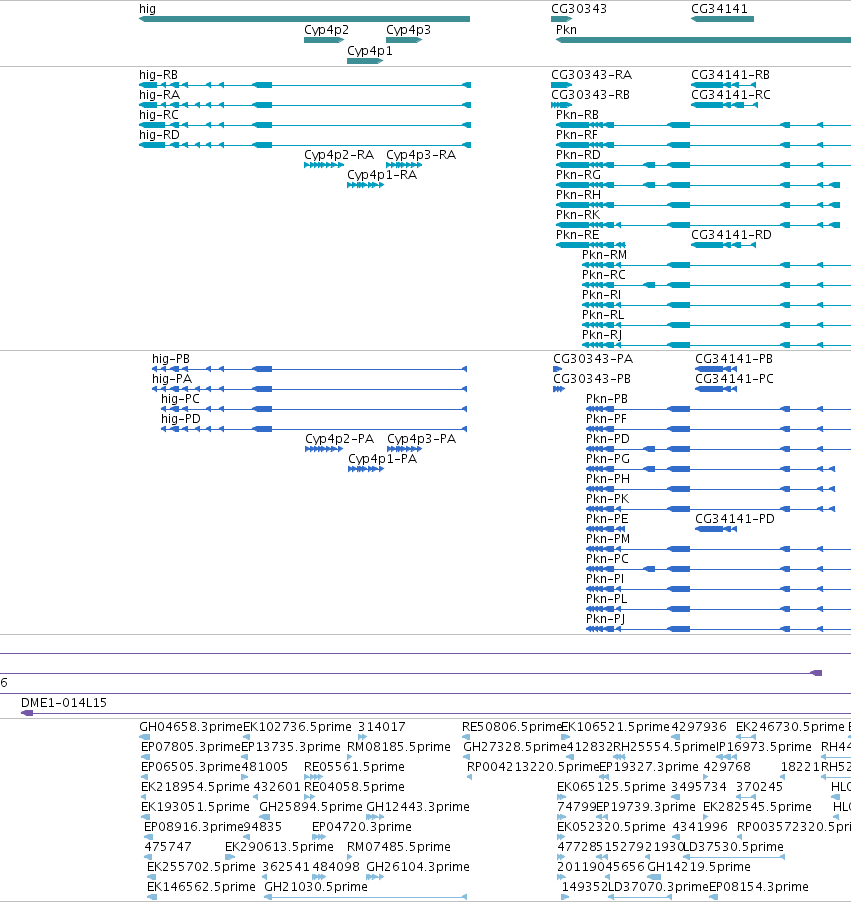This screenshot has height=902, width=851.
Task: Open transcript CG34141-RD
Action: pyautogui.click(x=731, y=235)
